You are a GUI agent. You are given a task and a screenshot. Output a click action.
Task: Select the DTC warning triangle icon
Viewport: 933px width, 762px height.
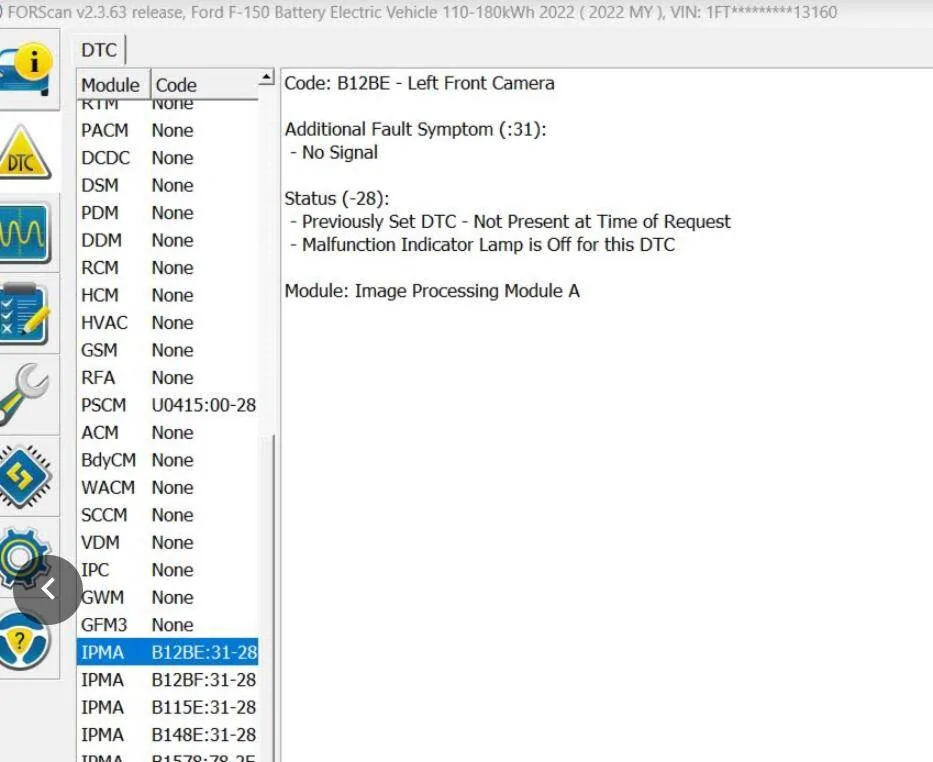[x=22, y=157]
